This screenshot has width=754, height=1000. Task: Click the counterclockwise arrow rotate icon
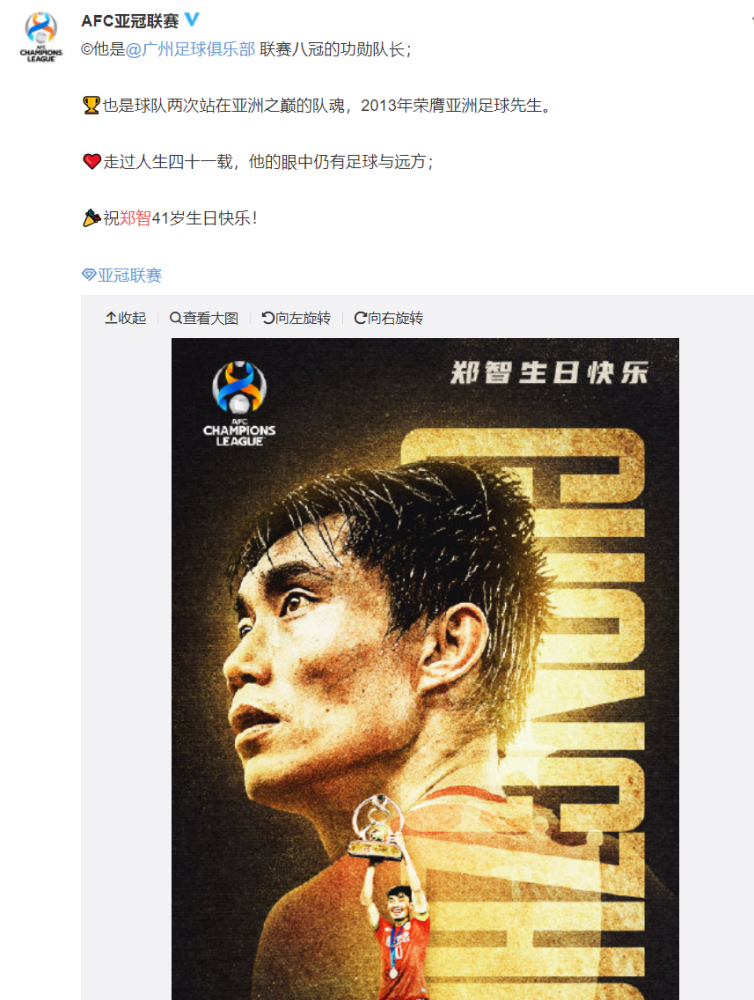(268, 318)
